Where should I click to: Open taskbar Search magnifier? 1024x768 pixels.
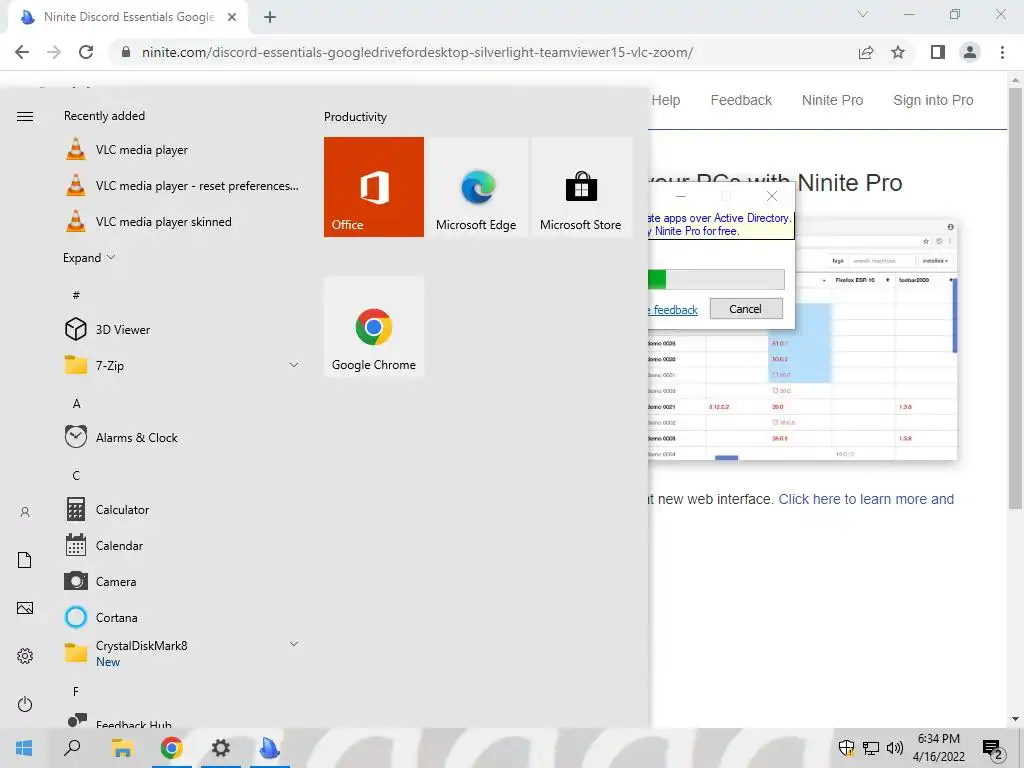click(72, 748)
